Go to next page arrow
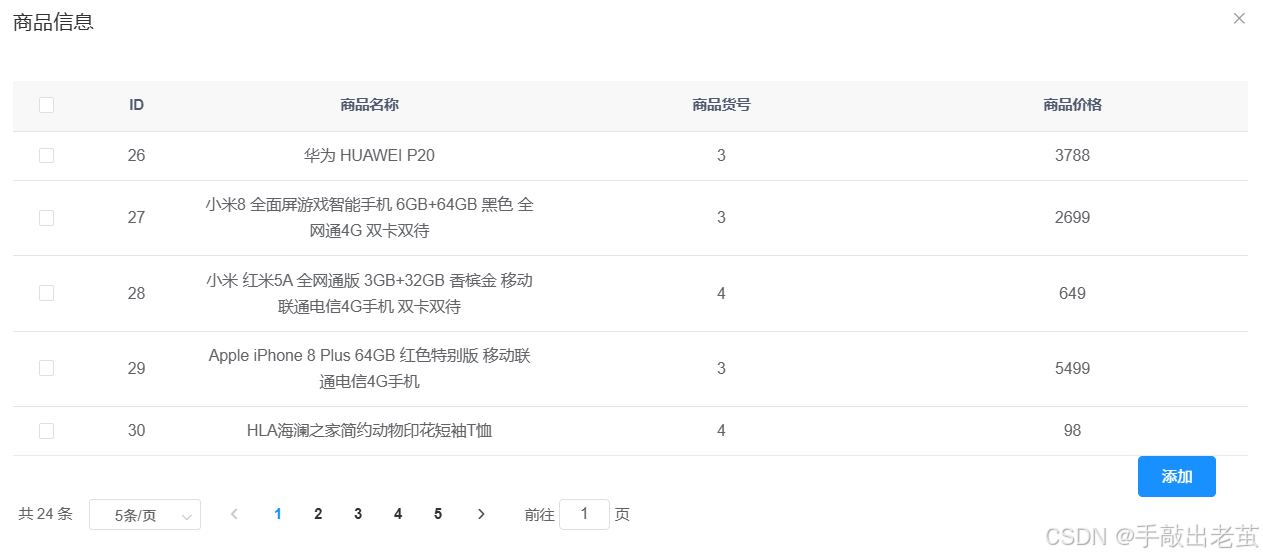 tap(481, 514)
